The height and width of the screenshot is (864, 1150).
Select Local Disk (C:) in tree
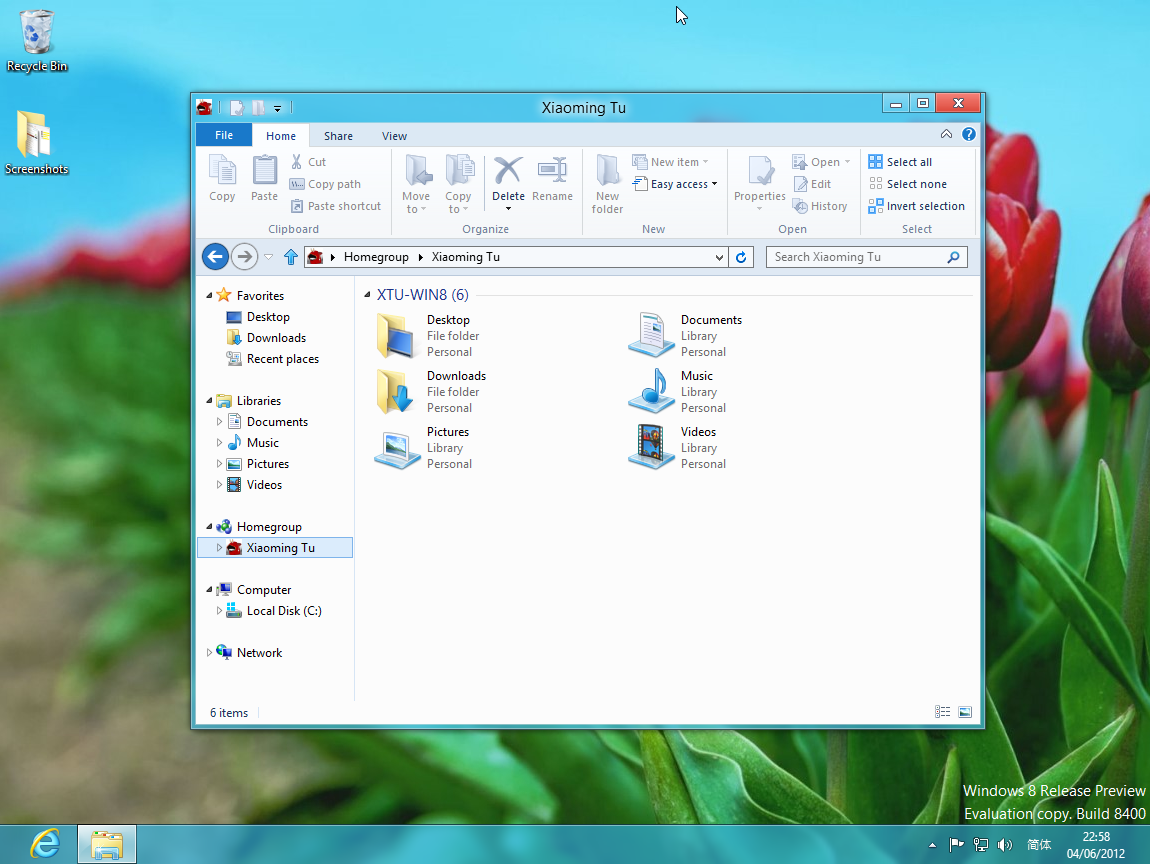click(274, 611)
